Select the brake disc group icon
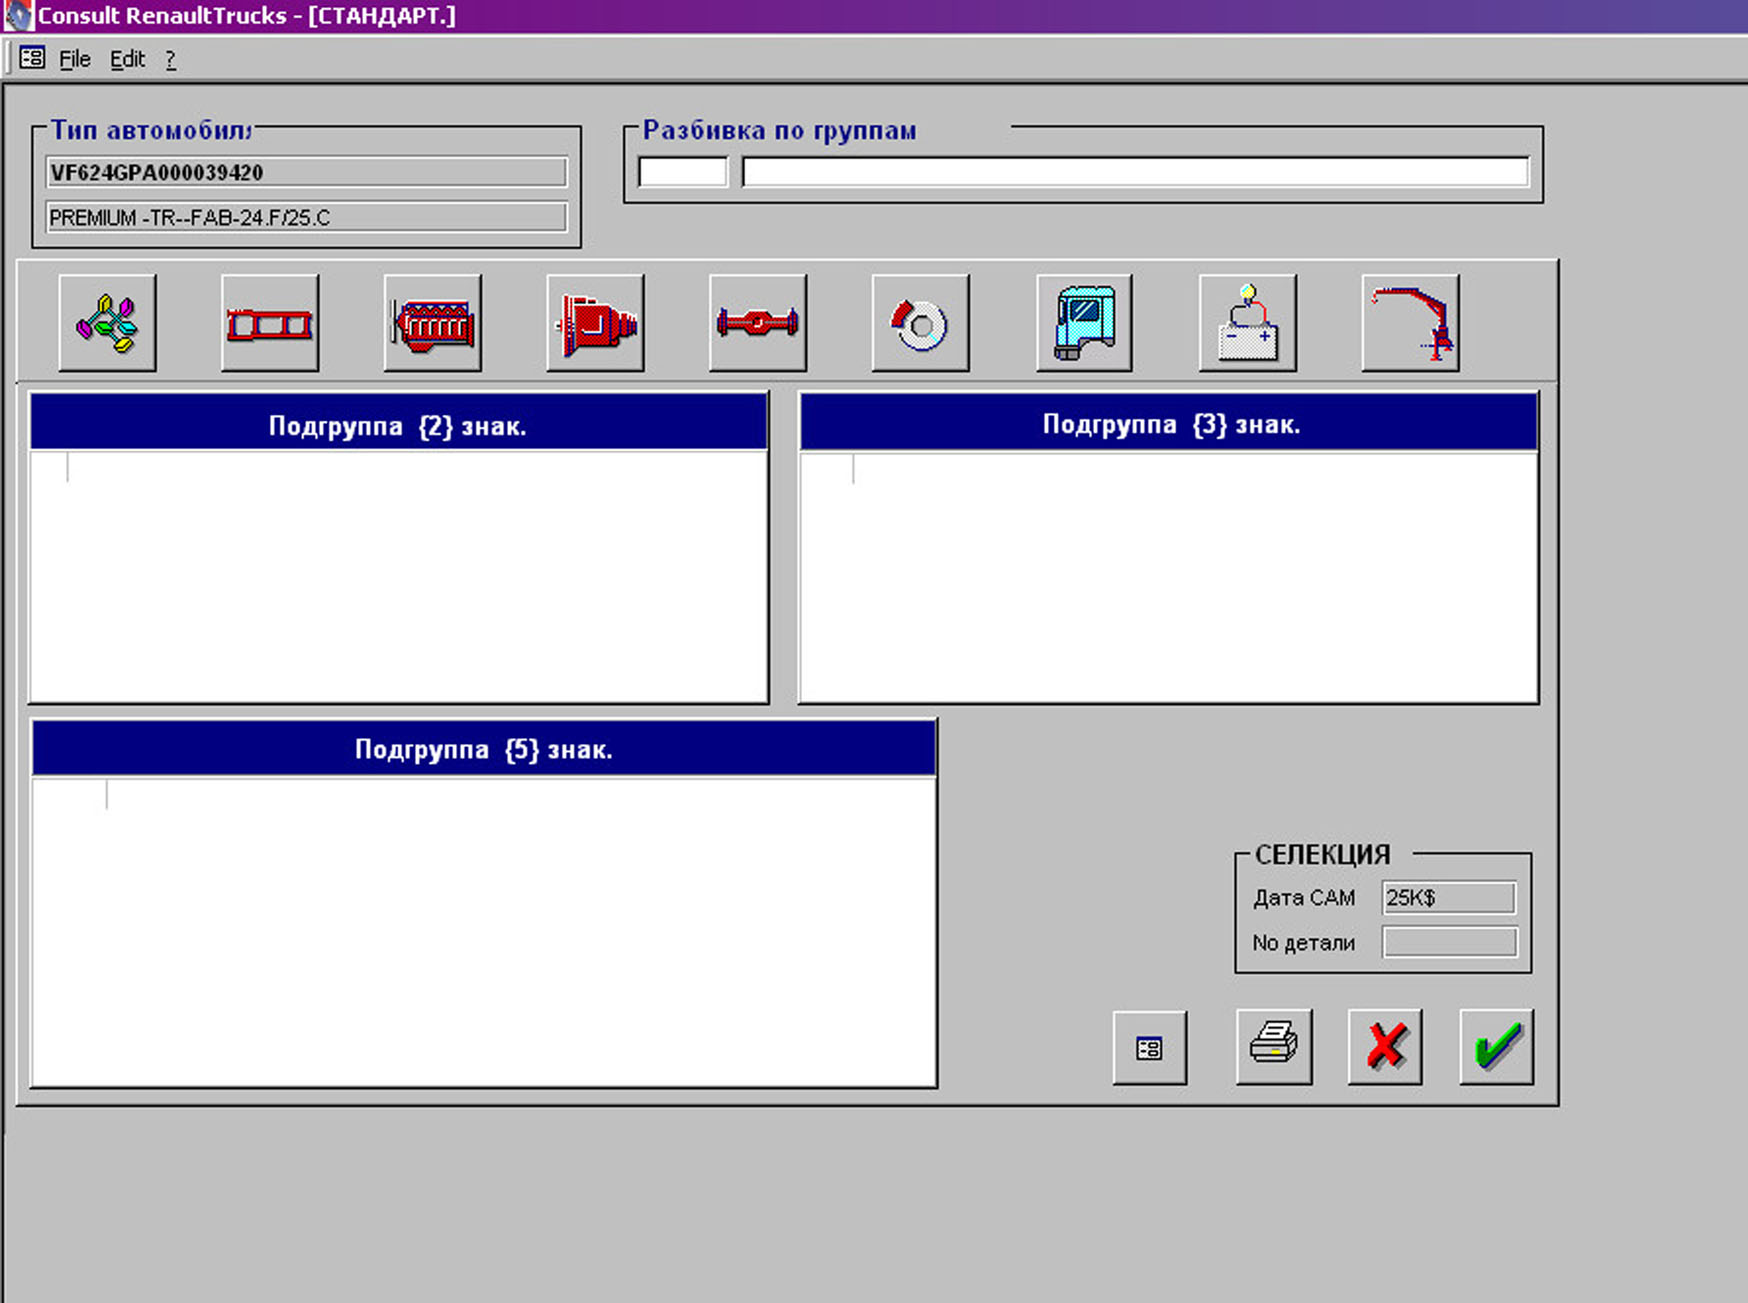Viewport: 1748px width, 1303px height. [x=920, y=324]
